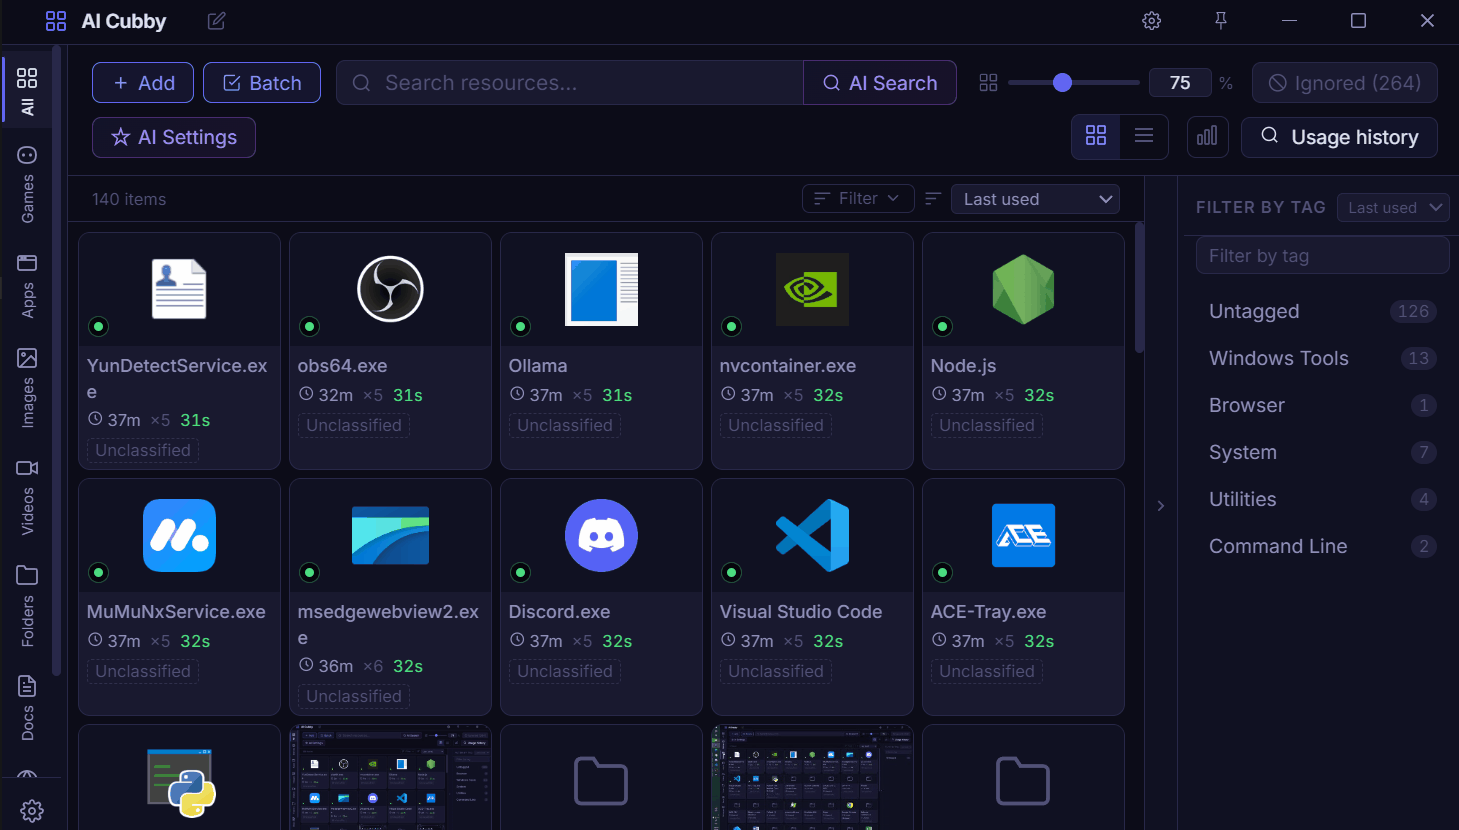Click the Batch button
Viewport: 1459px width, 830px height.
[262, 83]
